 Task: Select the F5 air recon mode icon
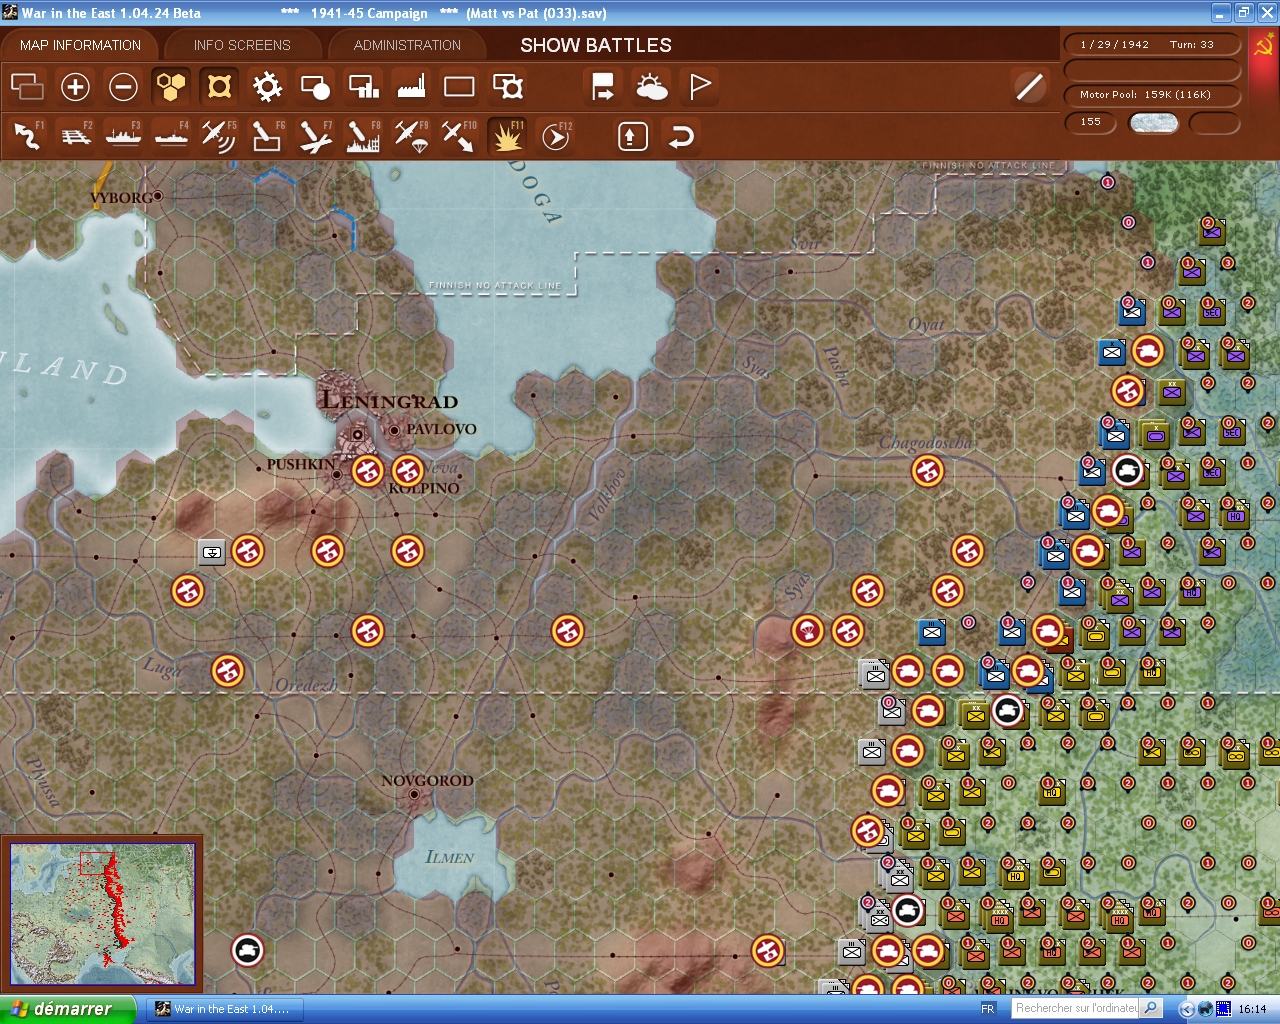(x=219, y=136)
